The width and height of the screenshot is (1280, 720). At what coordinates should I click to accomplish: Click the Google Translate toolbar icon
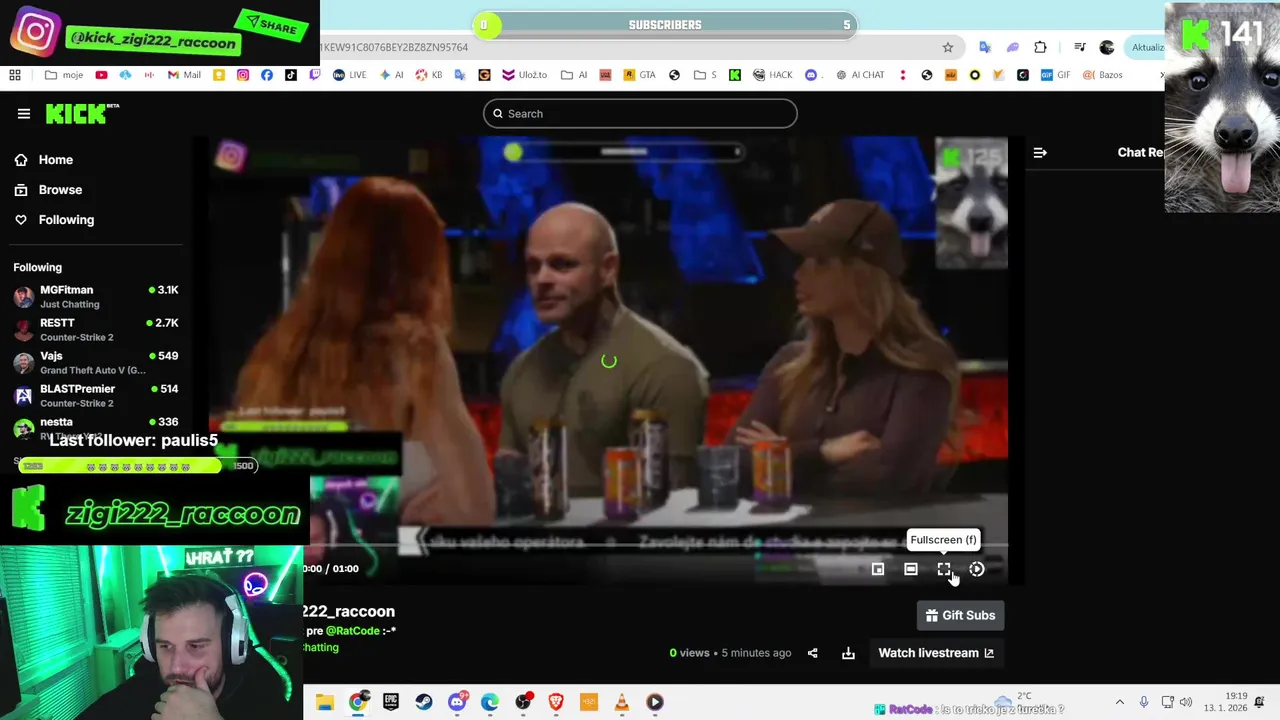click(985, 47)
